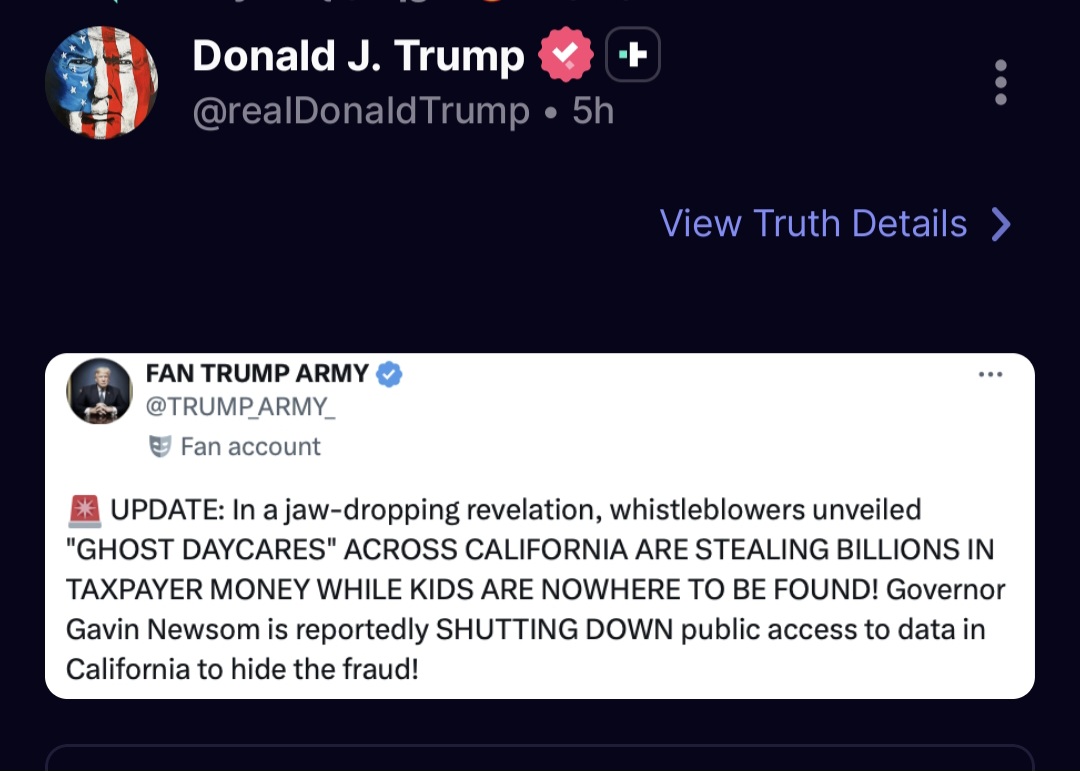This screenshot has width=1080, height=771.
Task: Click the blue verified checkmark next to FAN TRUMP ARMY
Action: point(389,374)
